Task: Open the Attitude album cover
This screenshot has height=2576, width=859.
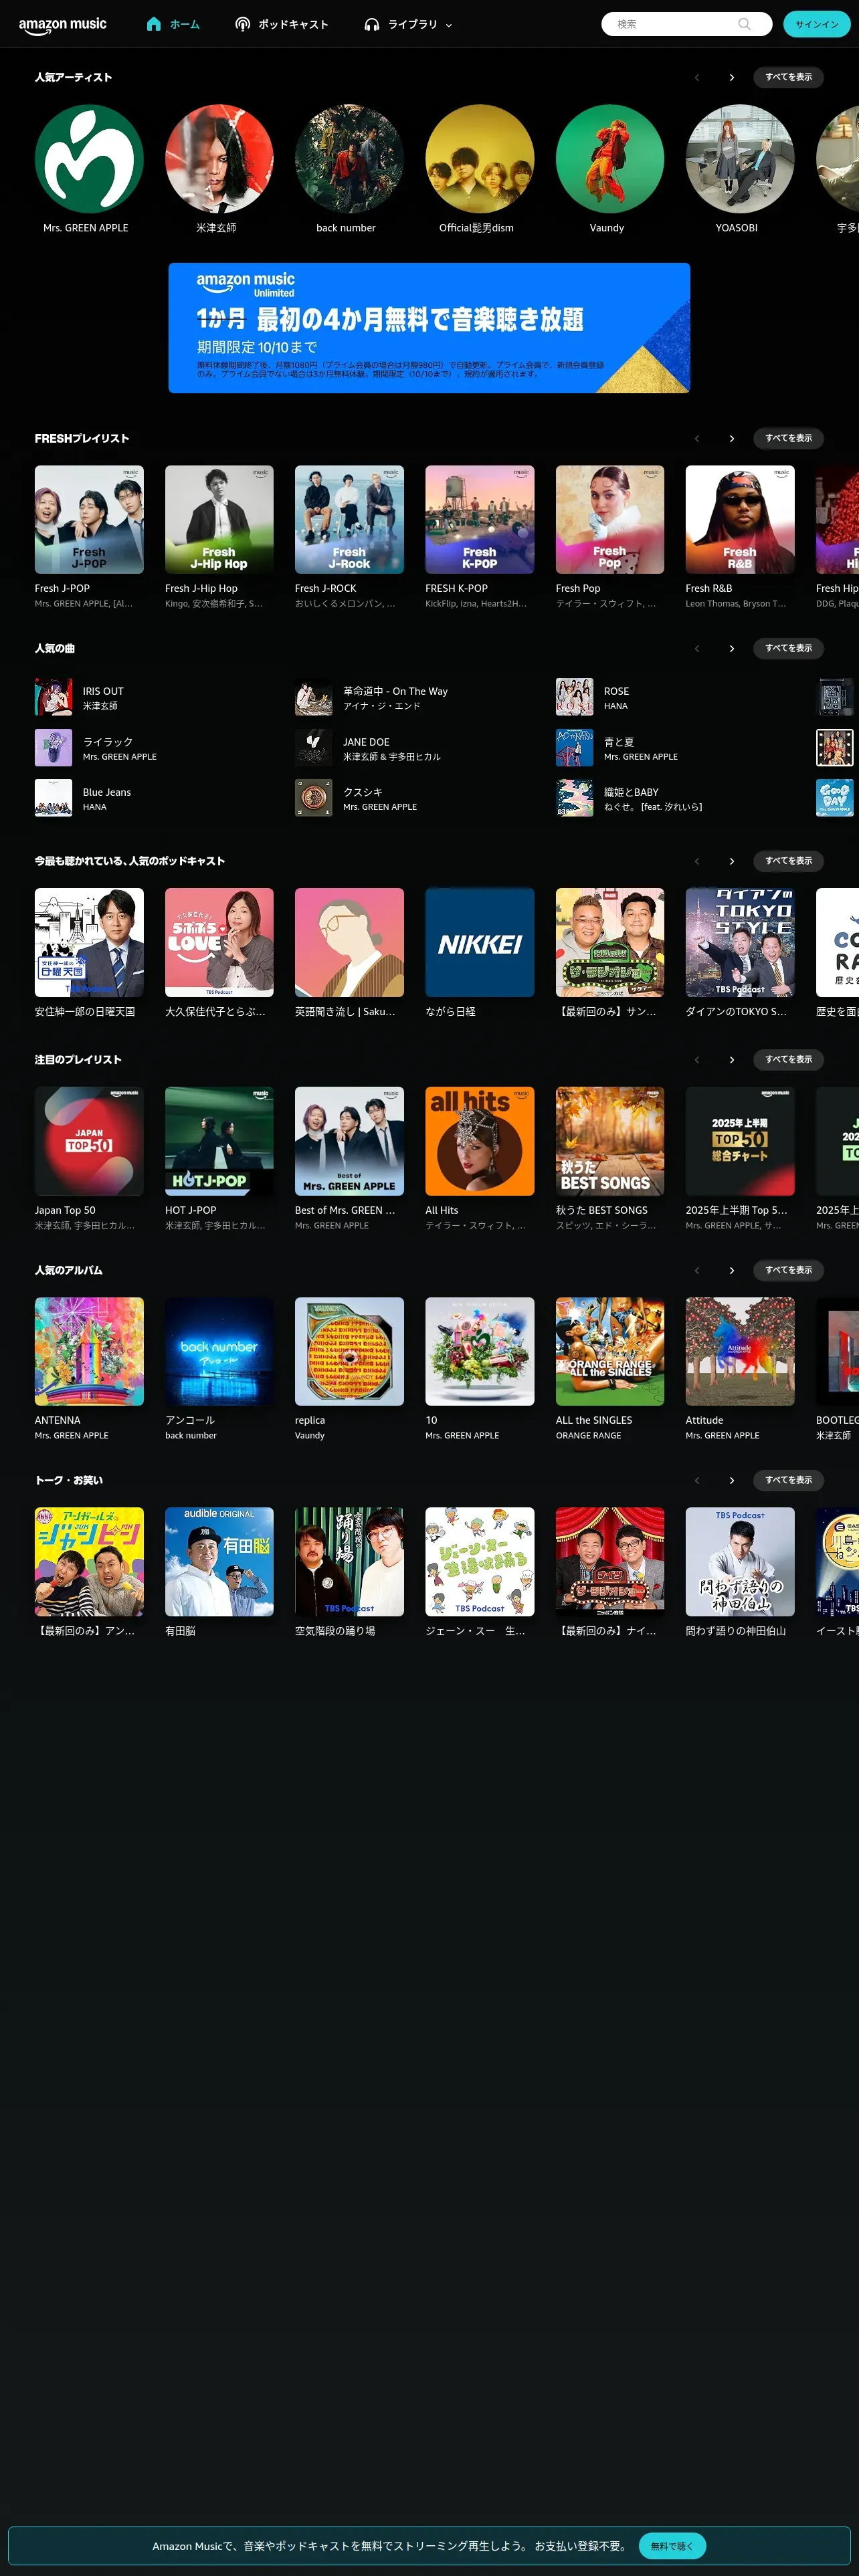Action: pos(740,1351)
